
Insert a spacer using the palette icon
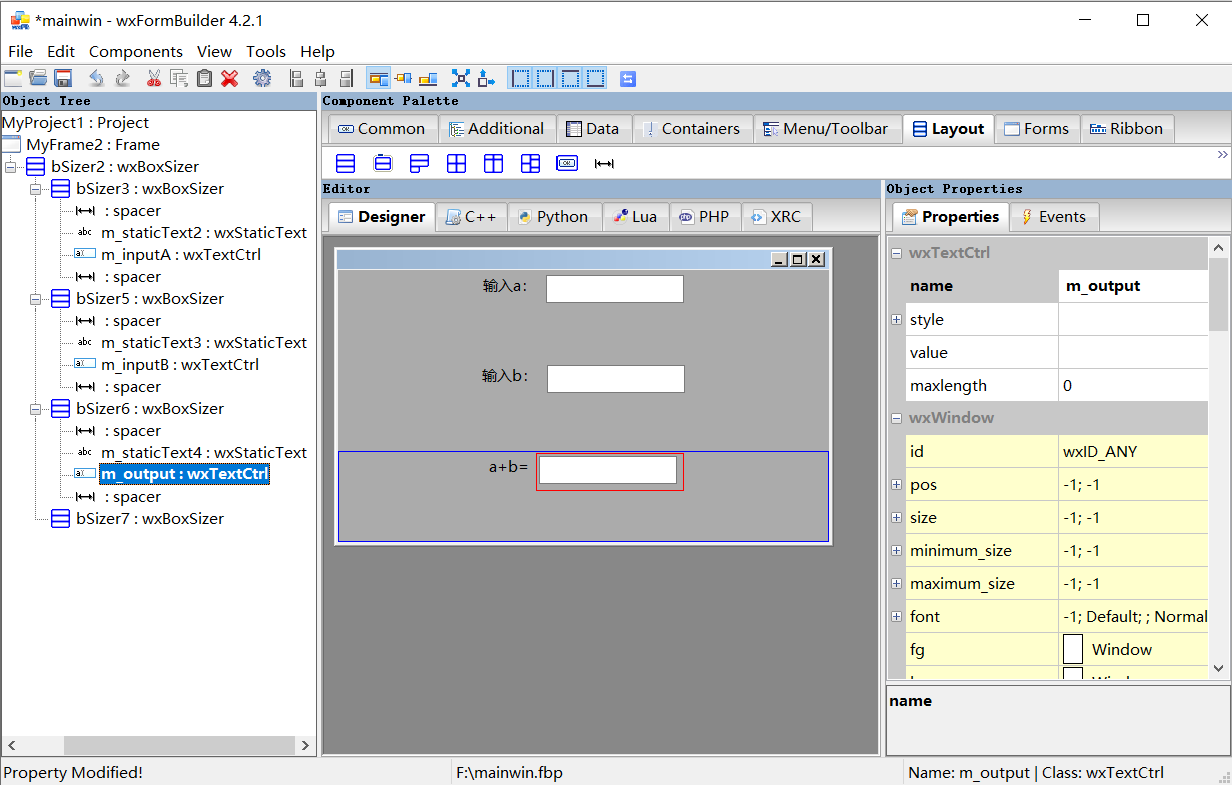point(604,163)
